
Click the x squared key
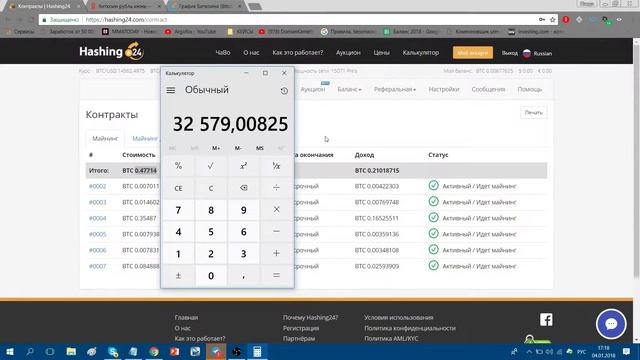pos(243,166)
